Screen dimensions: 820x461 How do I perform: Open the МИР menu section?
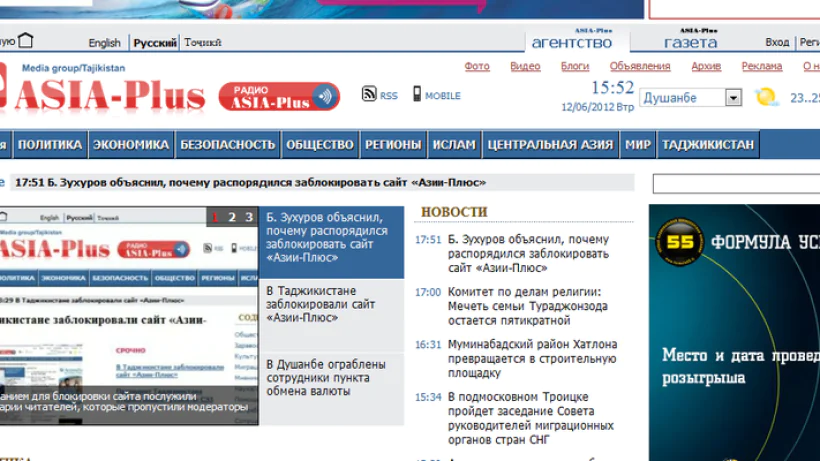pyautogui.click(x=638, y=145)
